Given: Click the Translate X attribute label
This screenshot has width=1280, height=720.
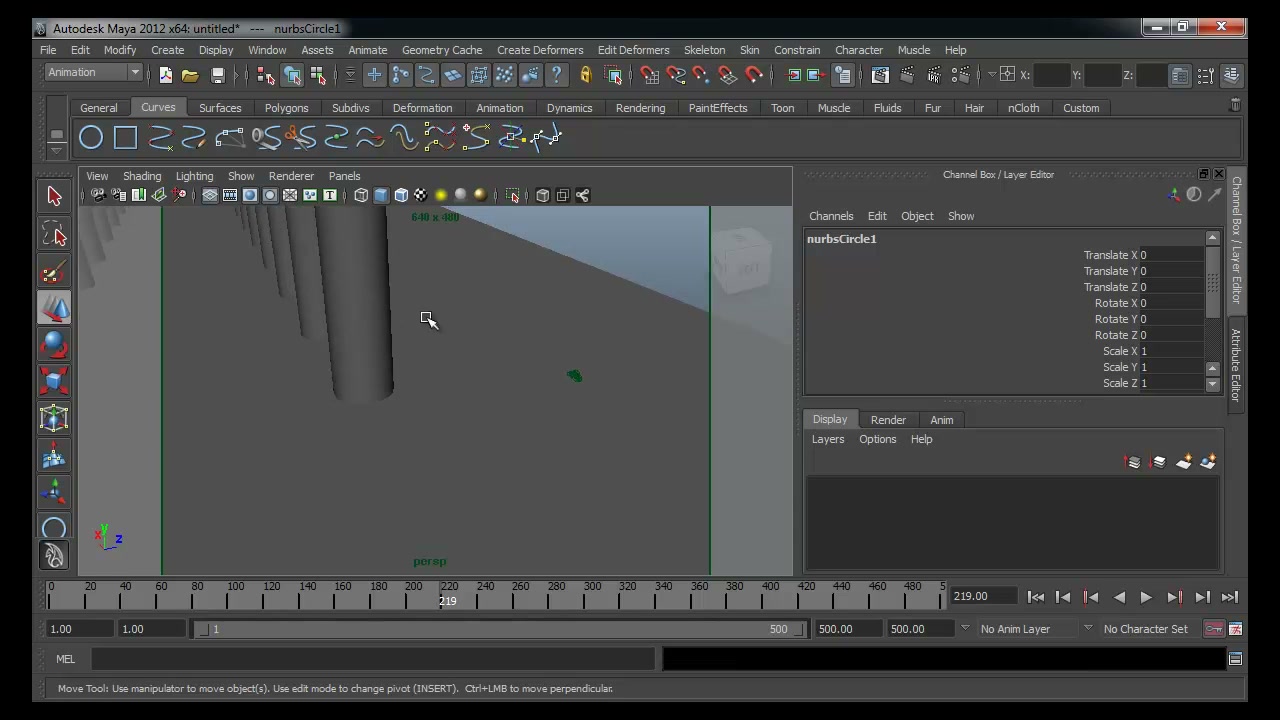Looking at the screenshot, I should 1110,255.
